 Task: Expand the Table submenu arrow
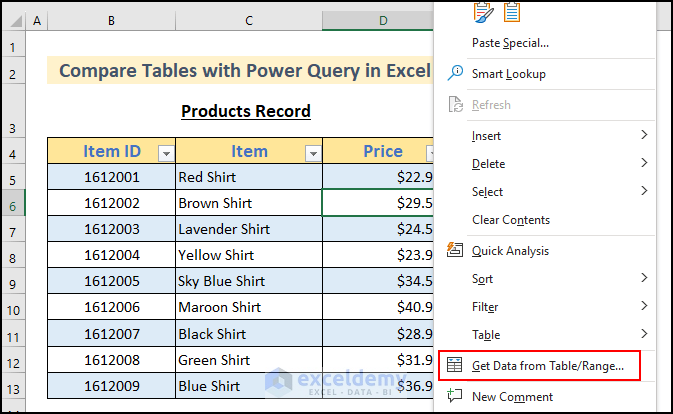[x=644, y=333]
